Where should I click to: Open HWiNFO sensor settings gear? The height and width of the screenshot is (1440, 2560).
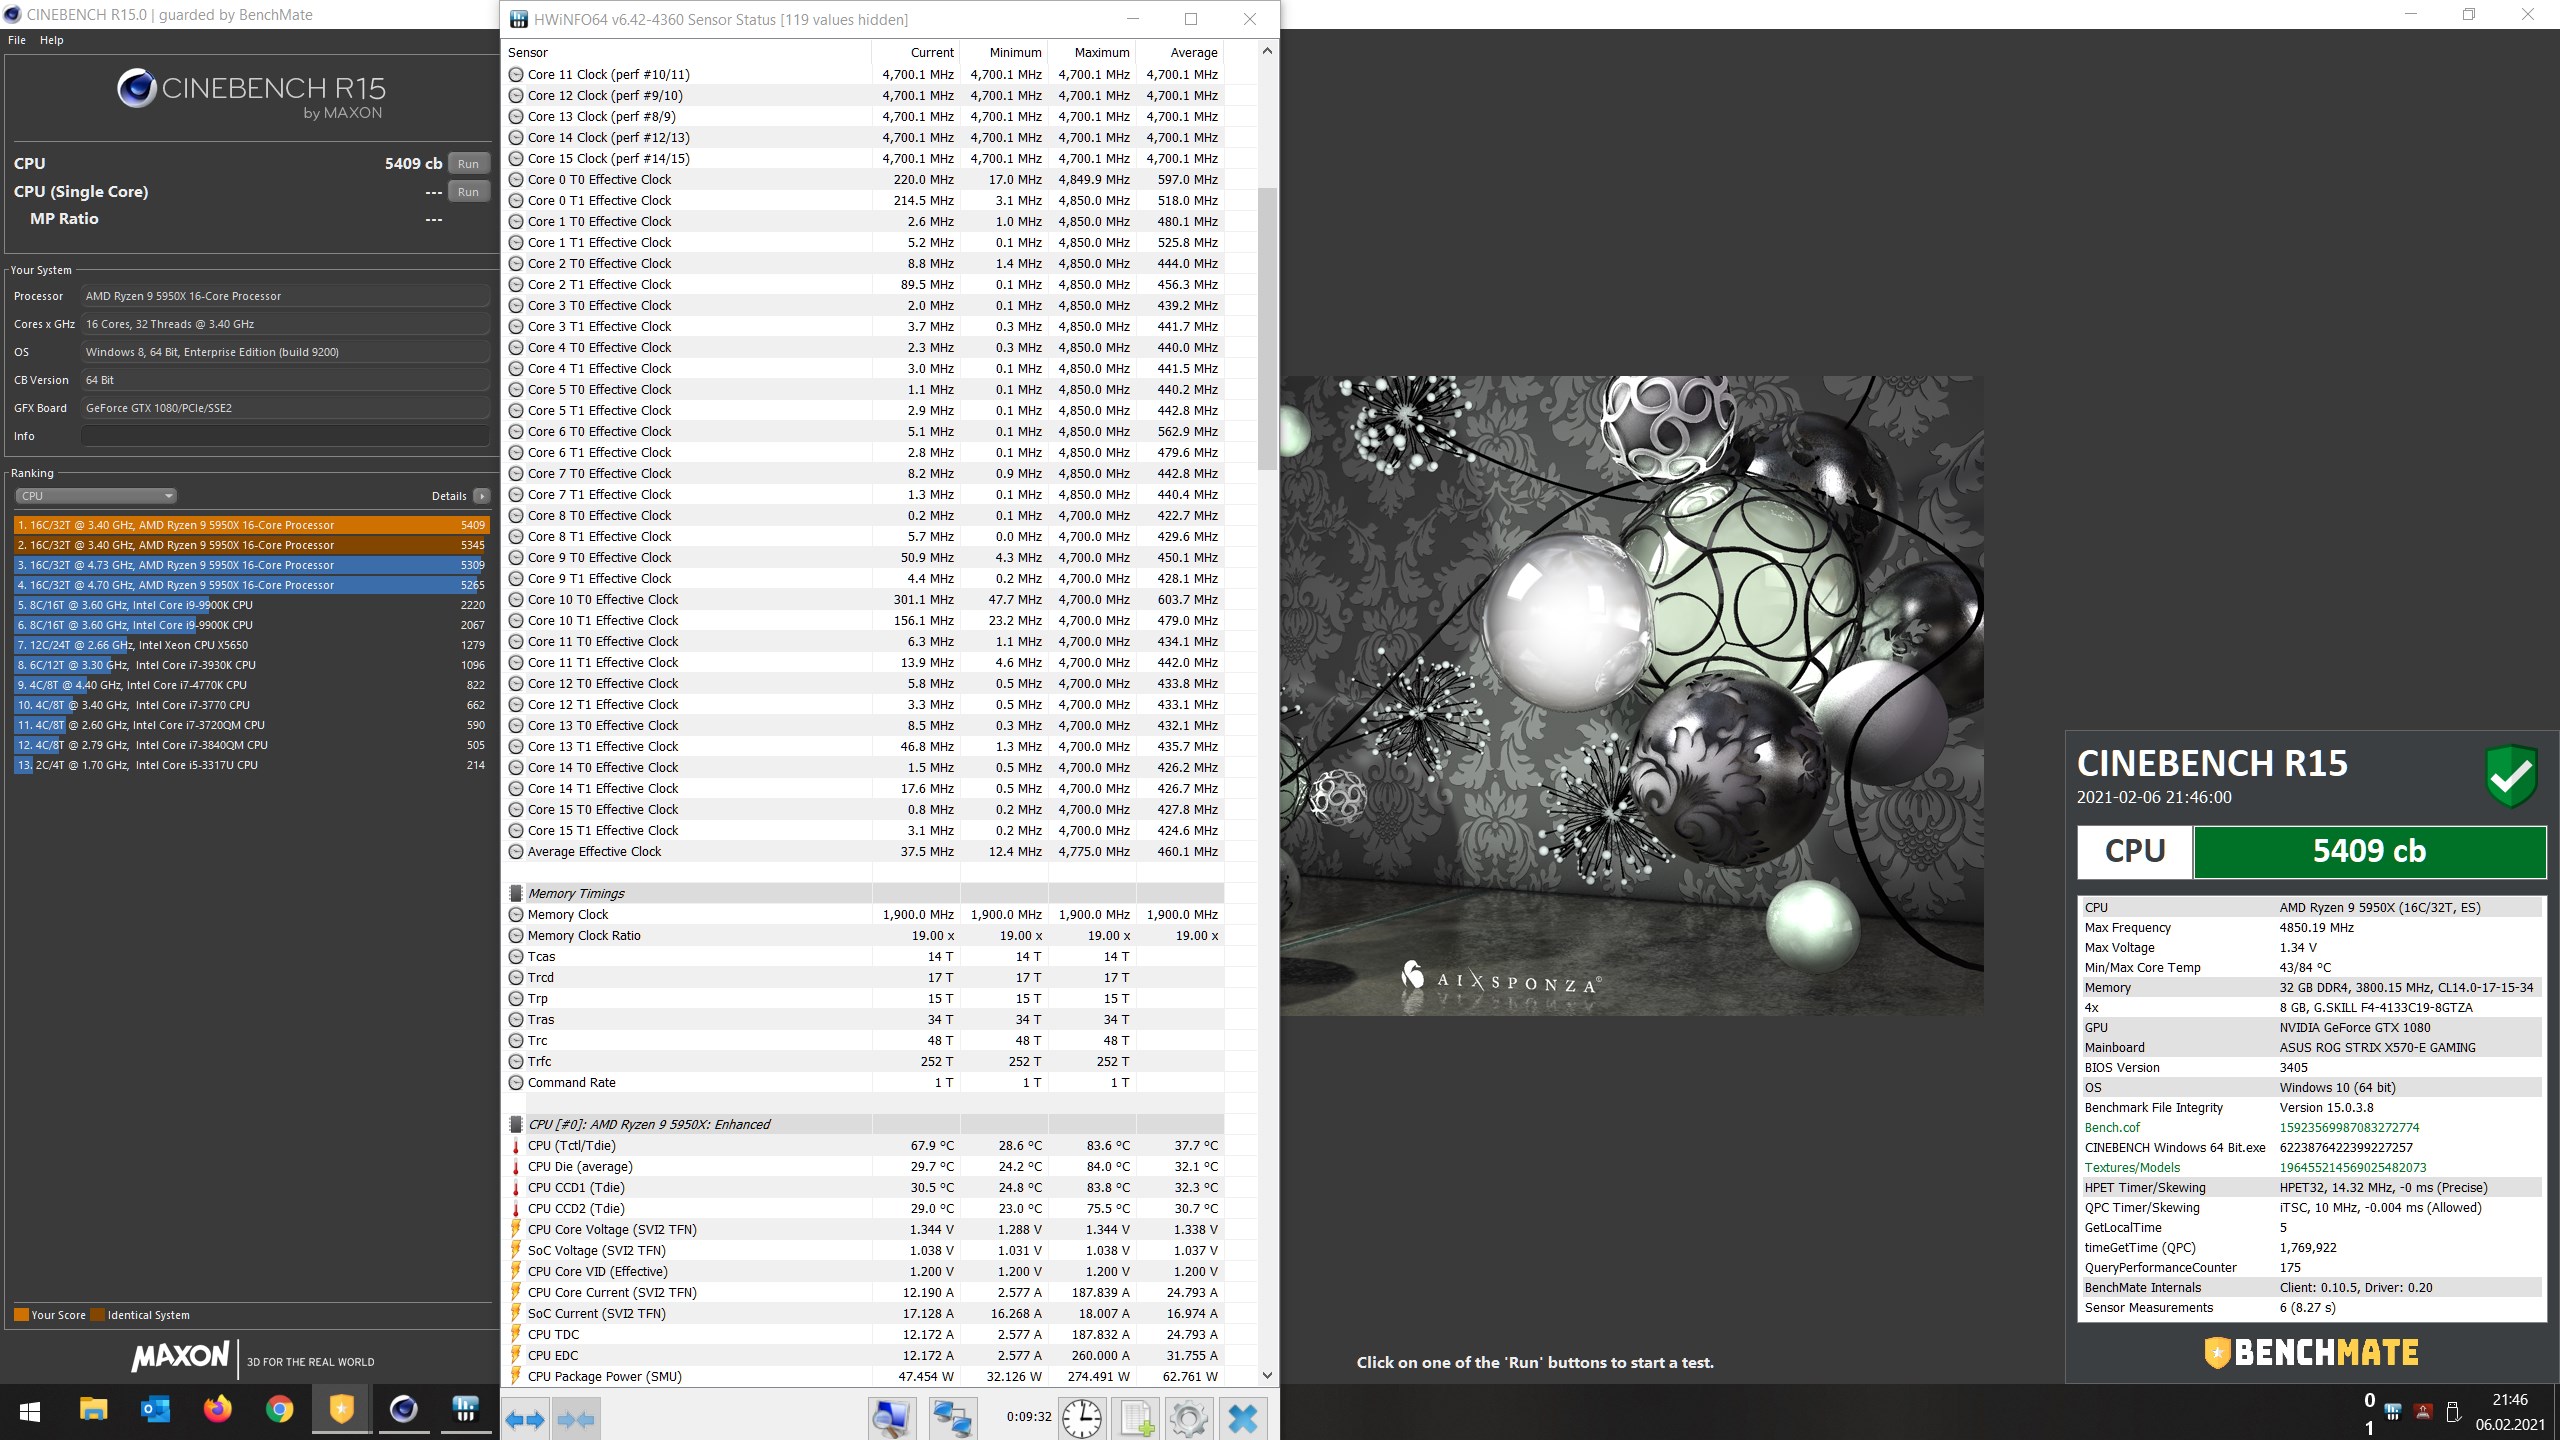pyautogui.click(x=1189, y=1418)
